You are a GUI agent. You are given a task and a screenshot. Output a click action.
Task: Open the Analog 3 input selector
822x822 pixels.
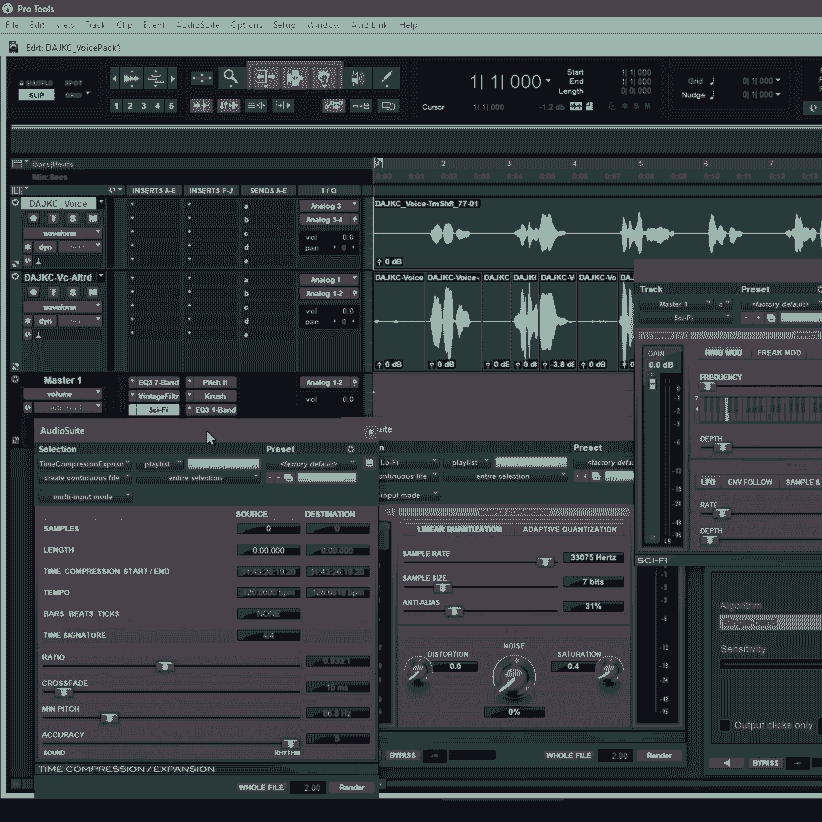point(327,206)
